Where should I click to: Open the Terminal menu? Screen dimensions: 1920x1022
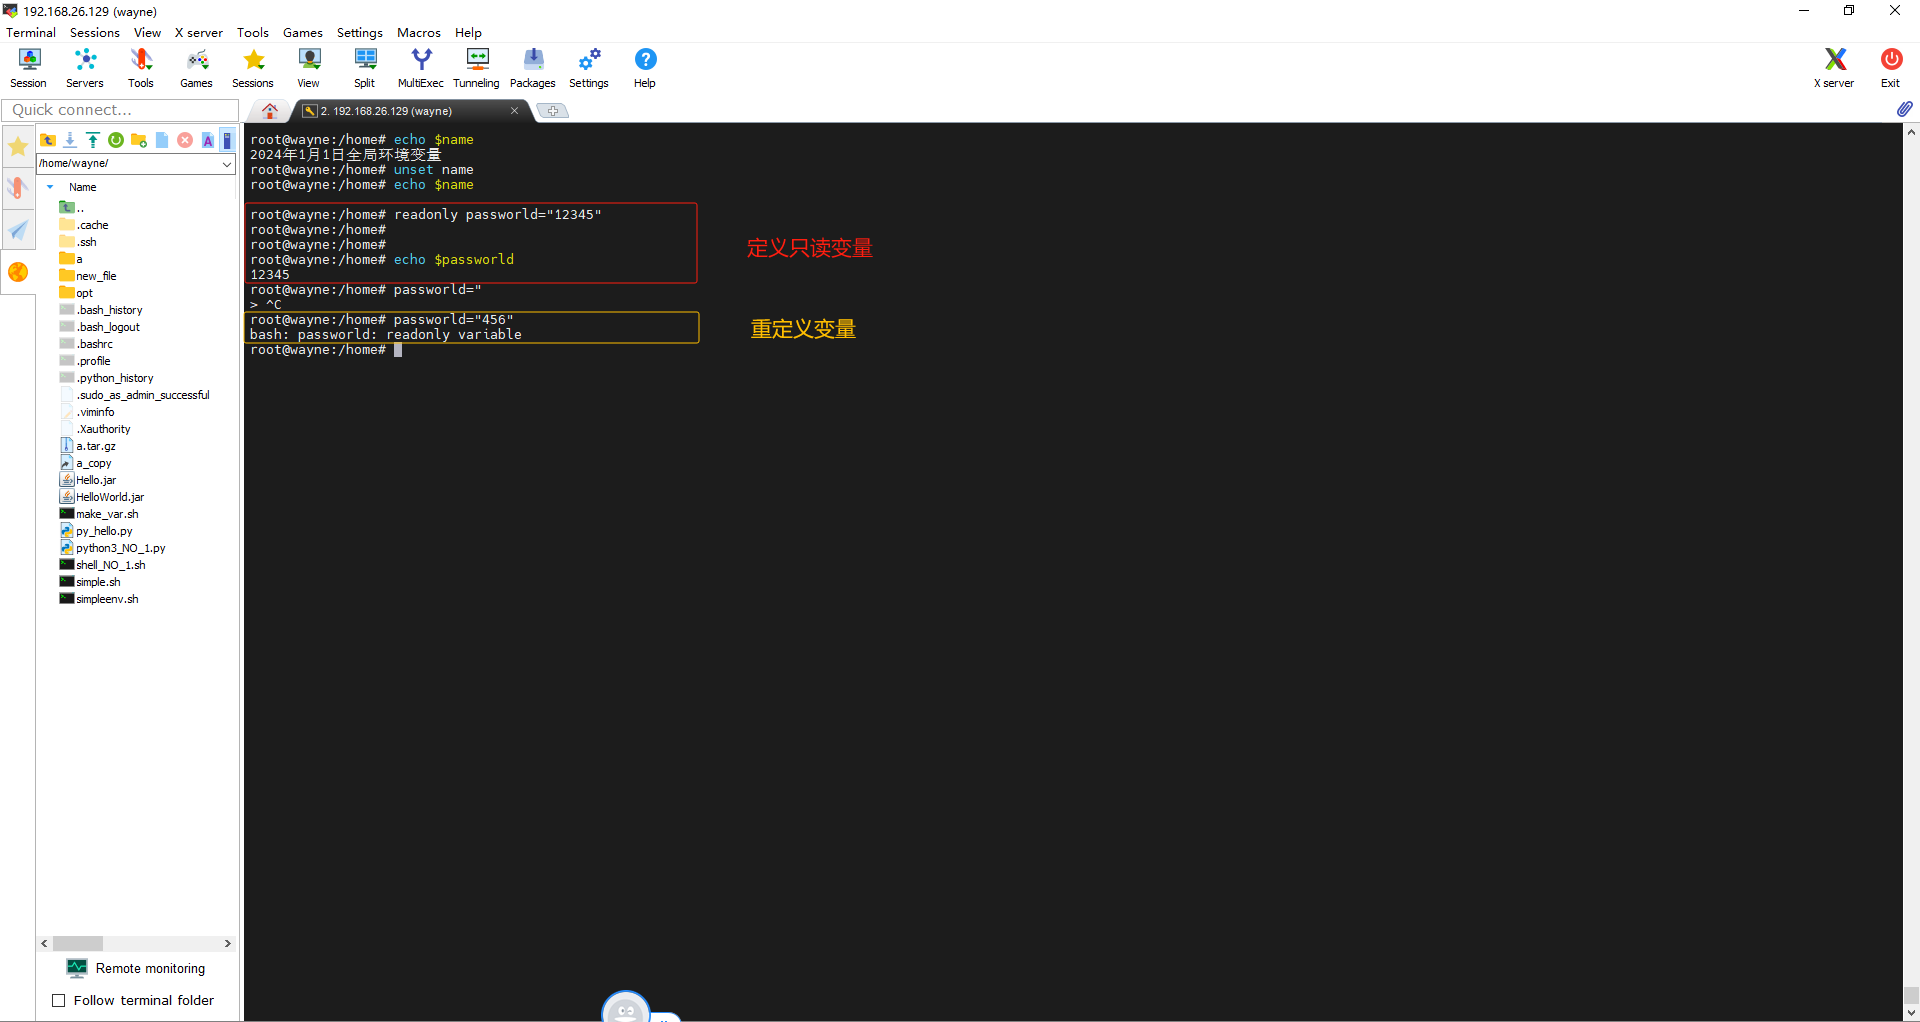click(31, 32)
